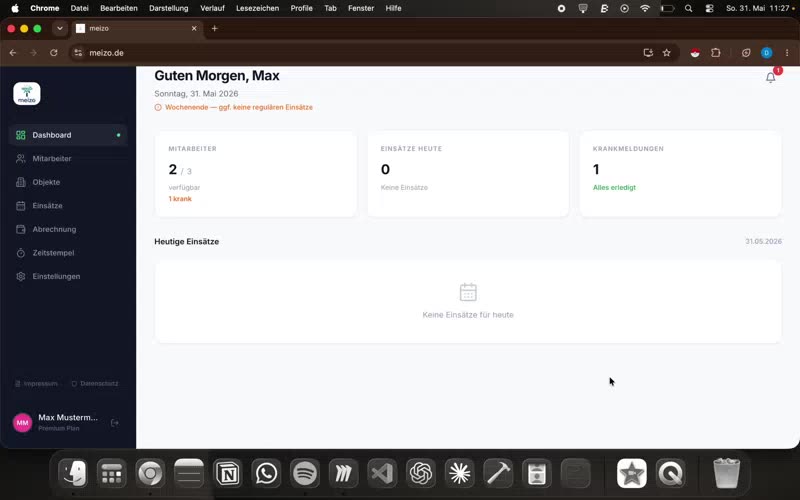The height and width of the screenshot is (500, 800).
Task: Open the Fenster menu
Action: [361, 8]
